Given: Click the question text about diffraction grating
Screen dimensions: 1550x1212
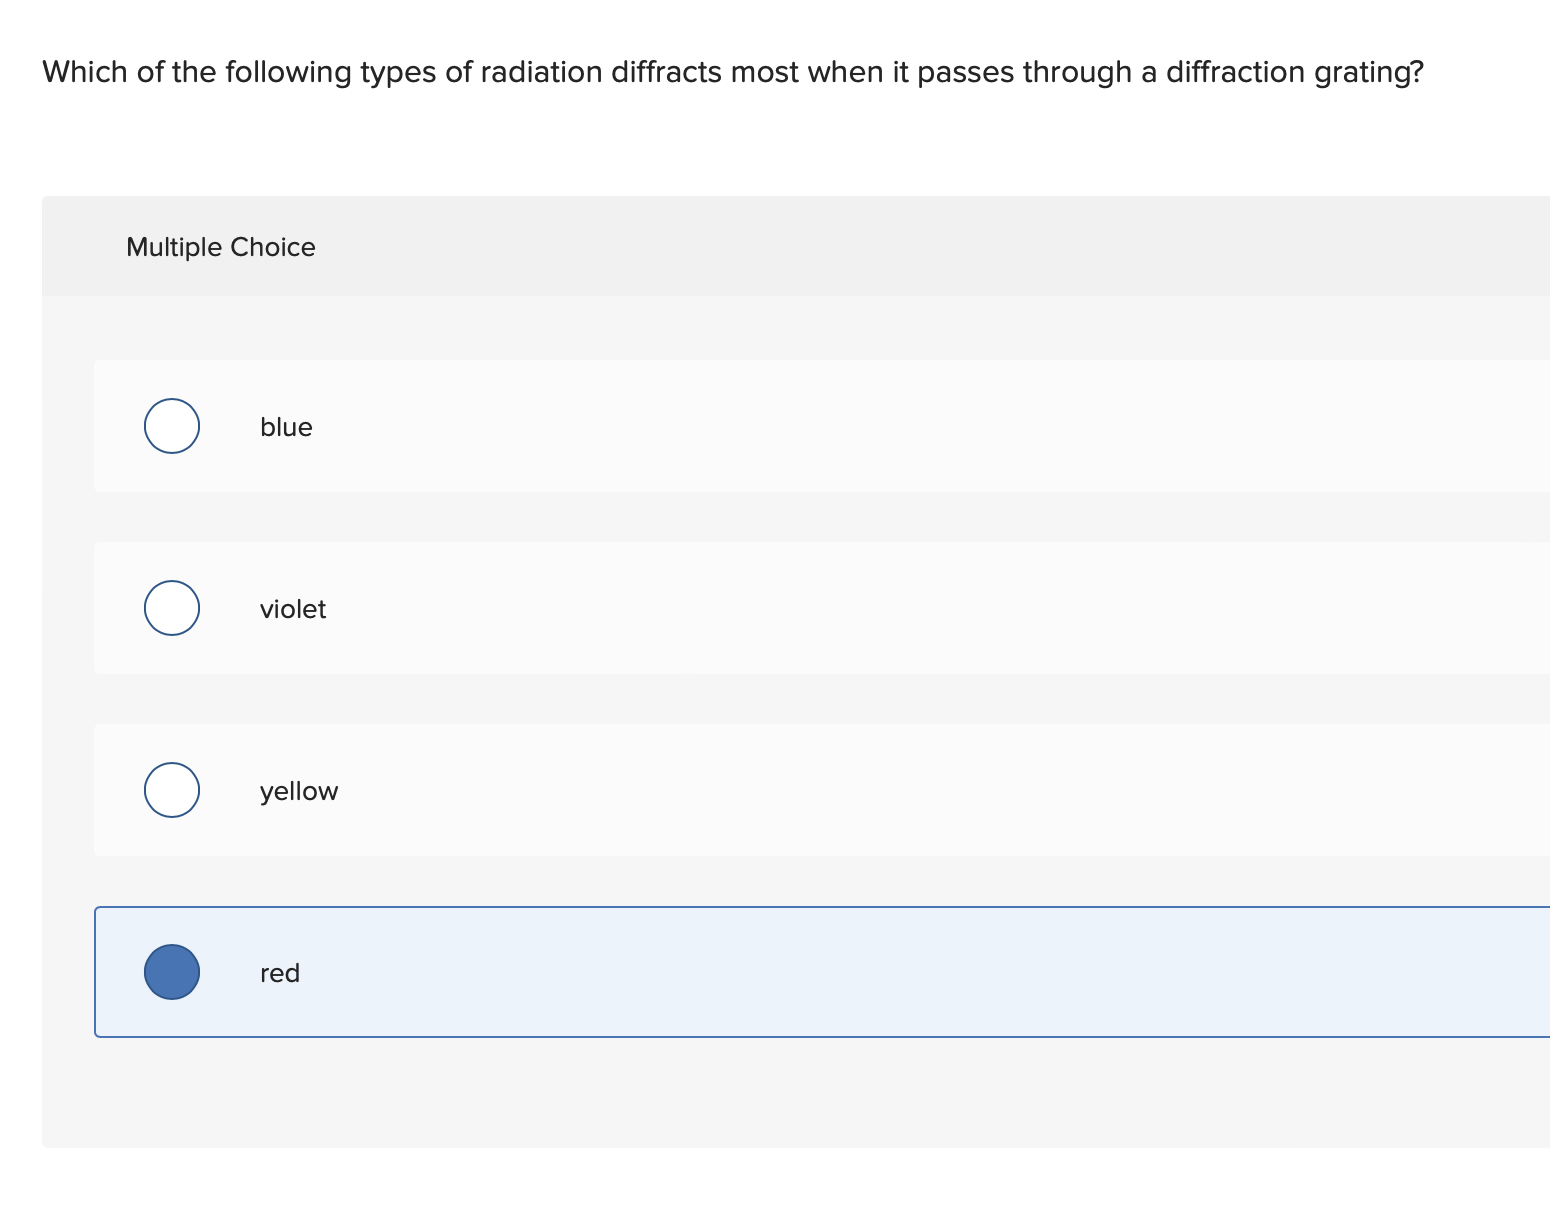Looking at the screenshot, I should point(732,71).
